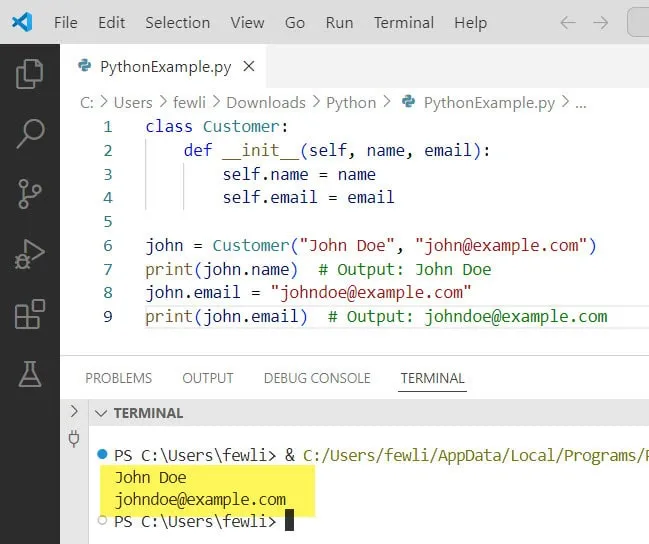
Task: Open the View menu
Action: point(247,22)
